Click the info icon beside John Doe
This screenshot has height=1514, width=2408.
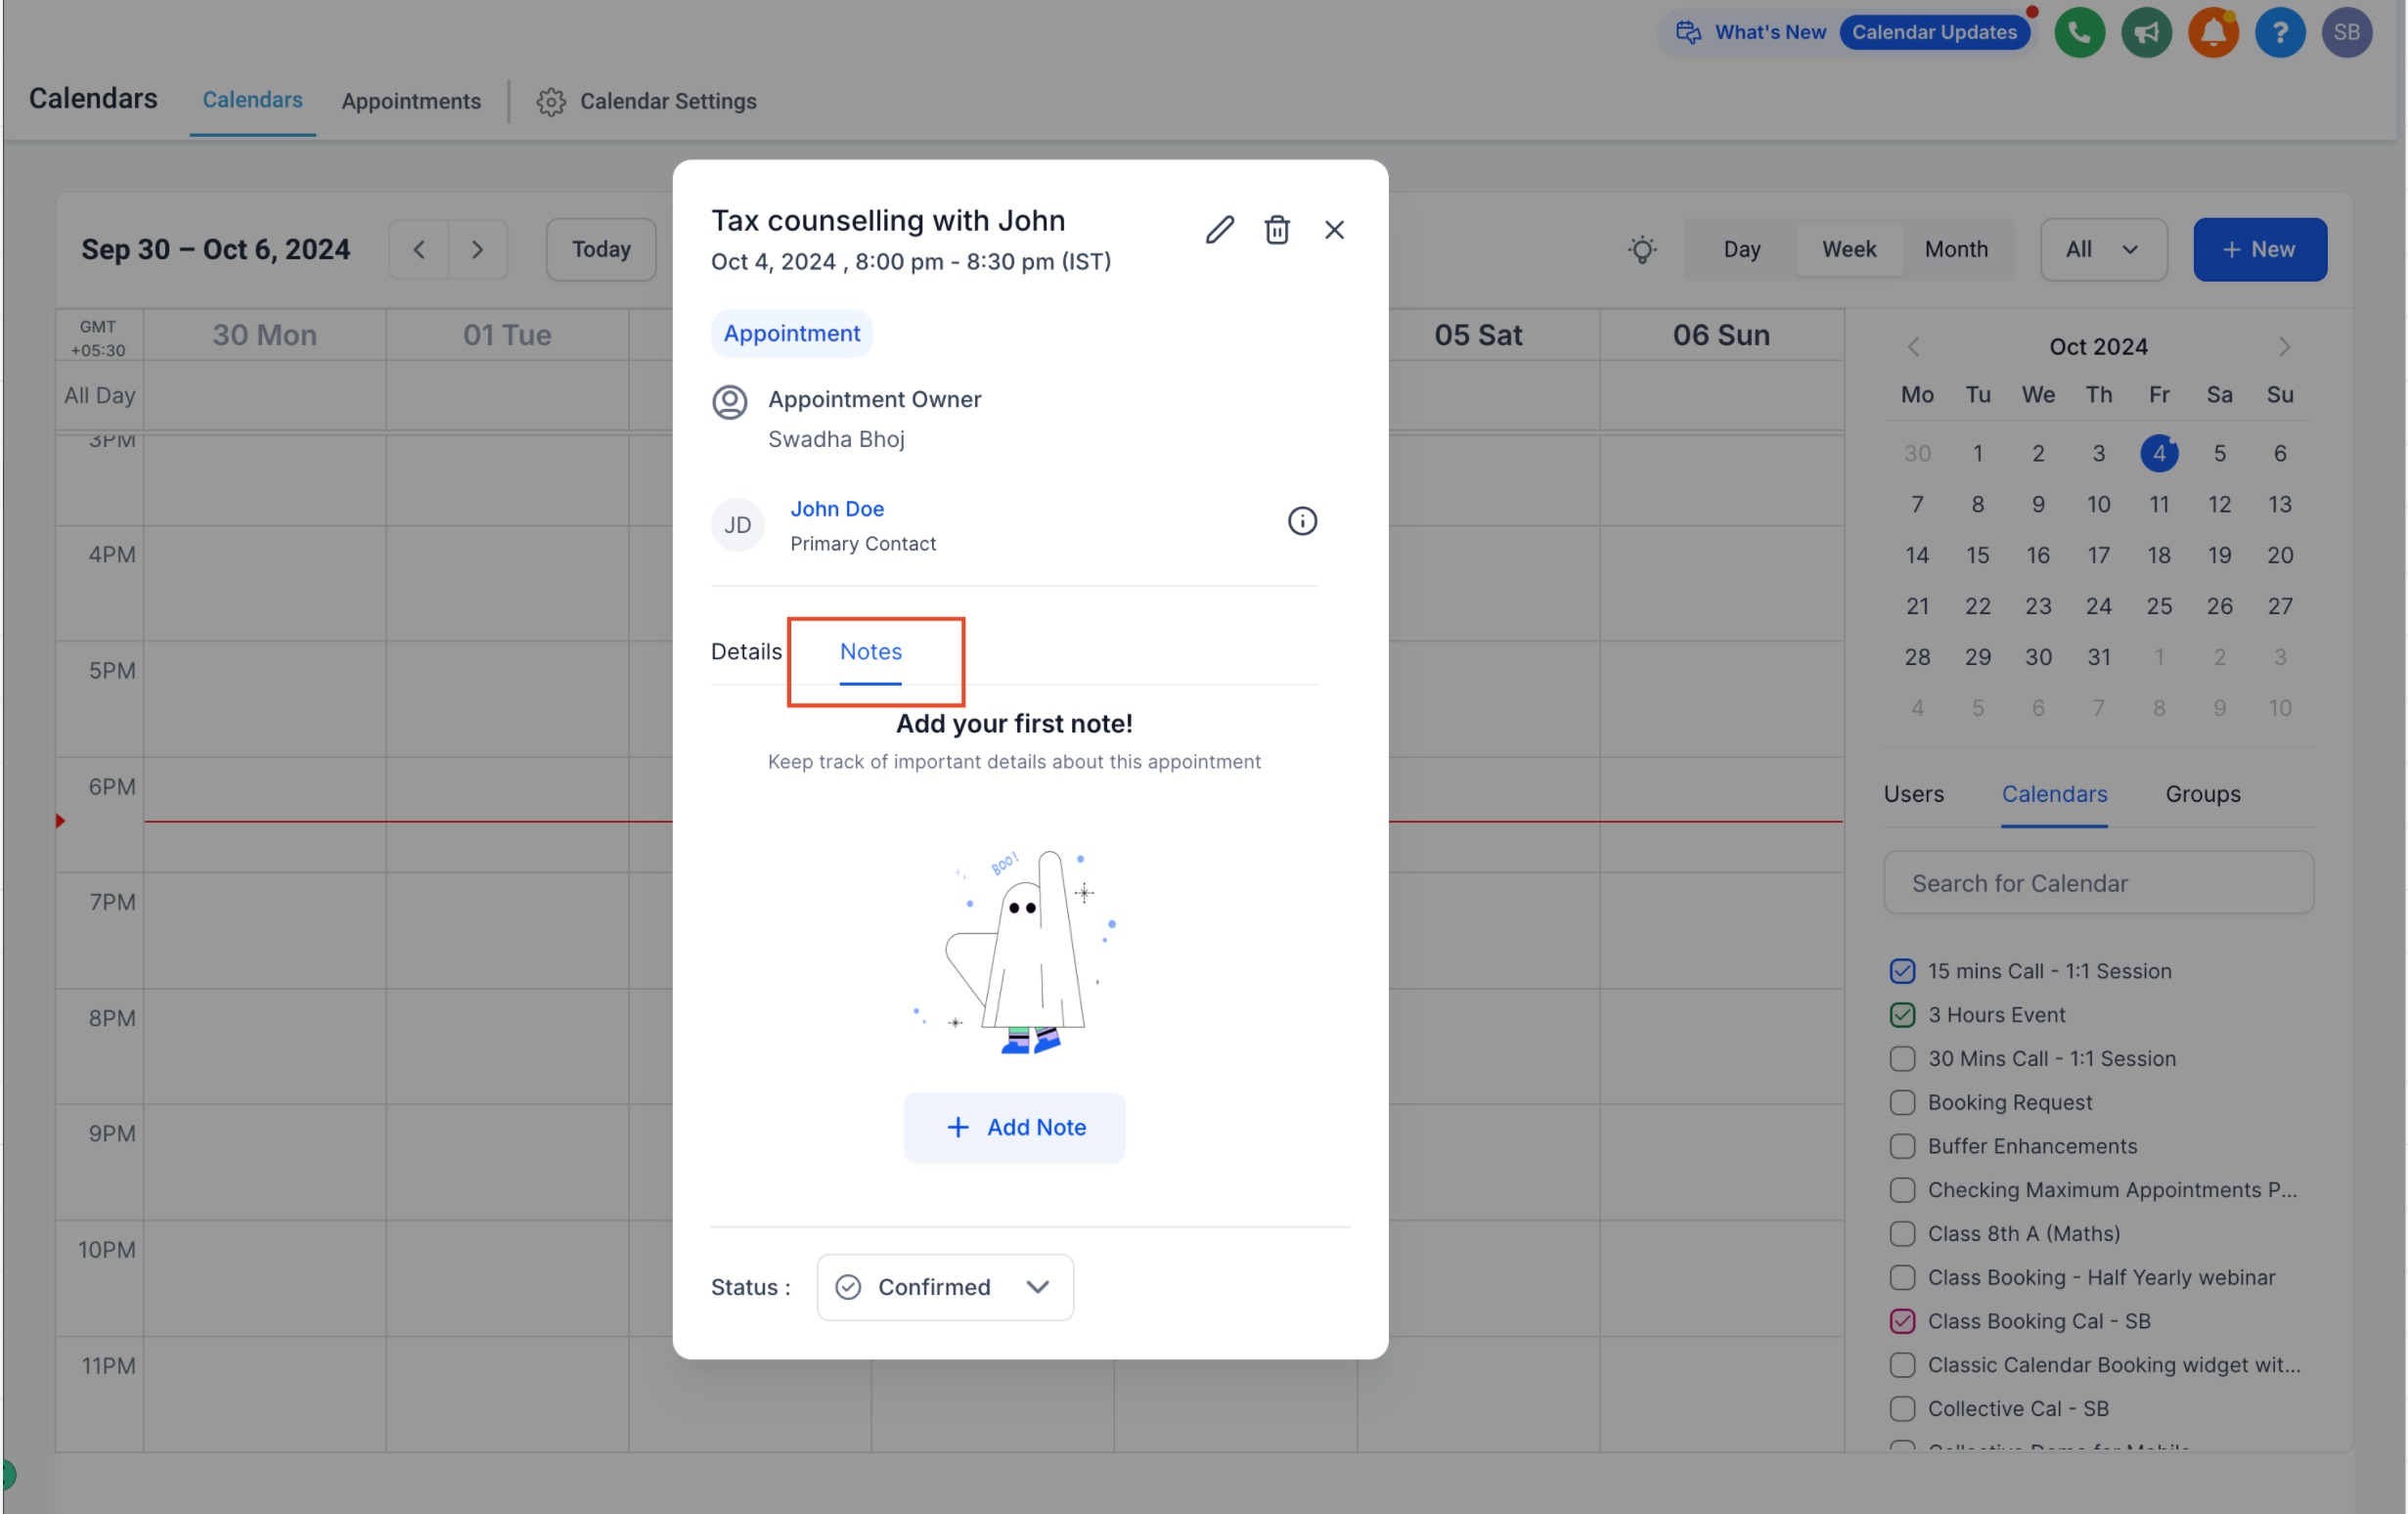tap(1301, 520)
